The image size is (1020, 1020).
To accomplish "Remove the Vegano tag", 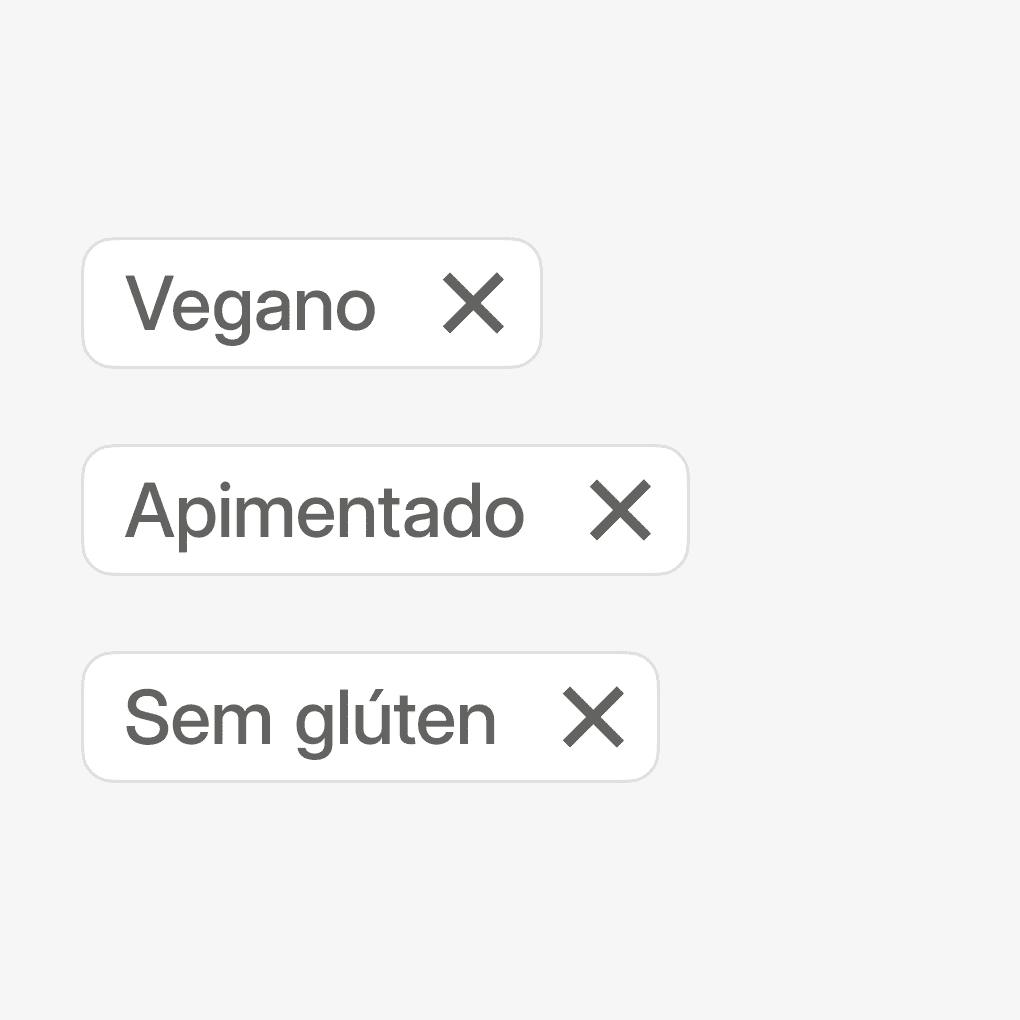I will coord(473,304).
